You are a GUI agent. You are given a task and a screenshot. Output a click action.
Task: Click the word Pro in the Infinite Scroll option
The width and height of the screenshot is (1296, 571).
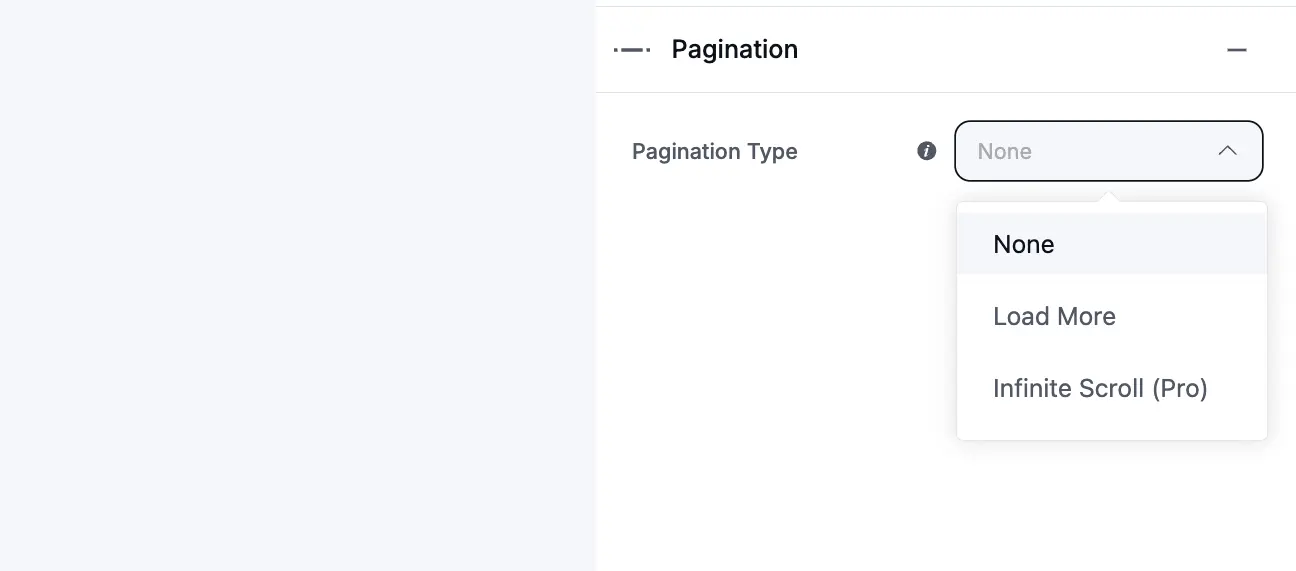pyautogui.click(x=1180, y=389)
